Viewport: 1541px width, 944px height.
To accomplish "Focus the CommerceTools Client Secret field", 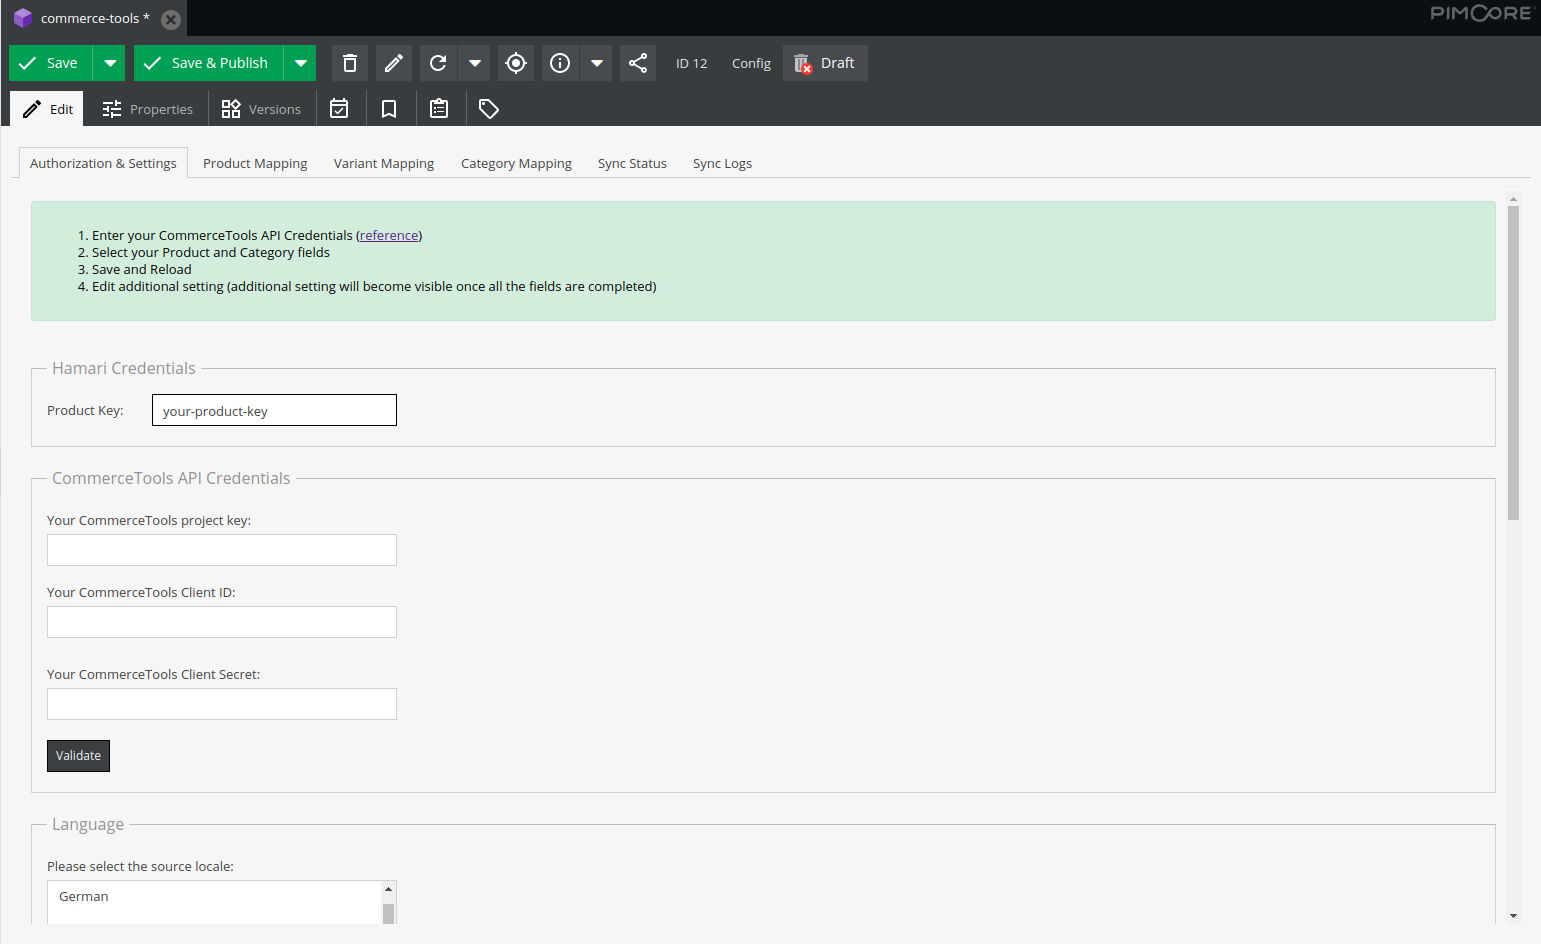I will coord(222,704).
